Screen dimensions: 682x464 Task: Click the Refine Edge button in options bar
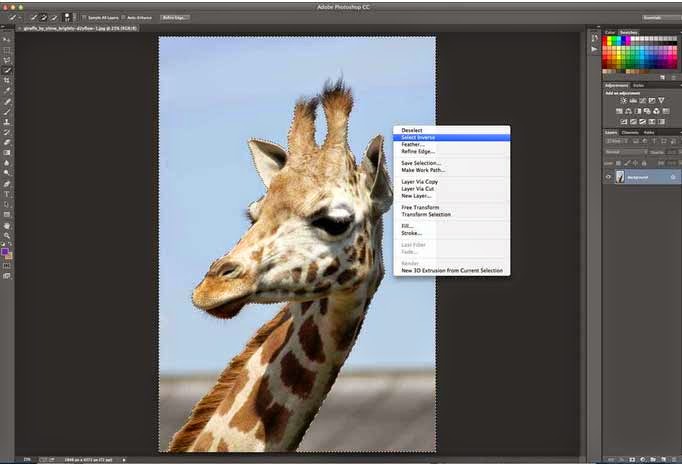(x=174, y=18)
